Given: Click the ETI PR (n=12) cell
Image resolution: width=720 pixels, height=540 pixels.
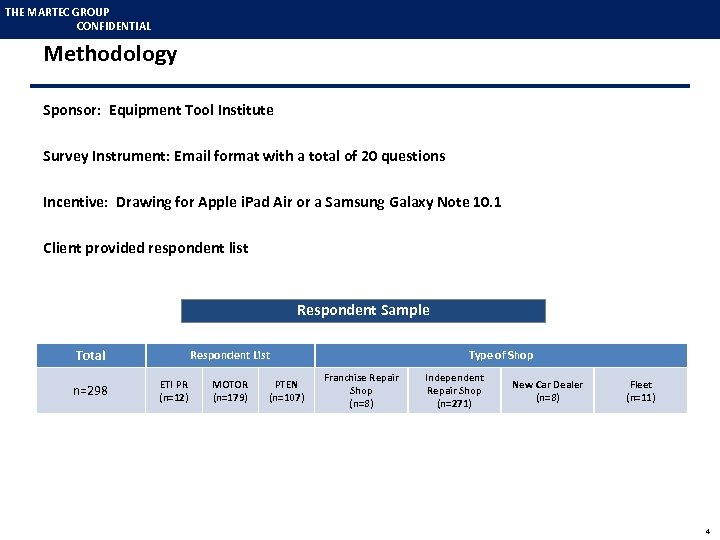Looking at the screenshot, I should [x=174, y=391].
